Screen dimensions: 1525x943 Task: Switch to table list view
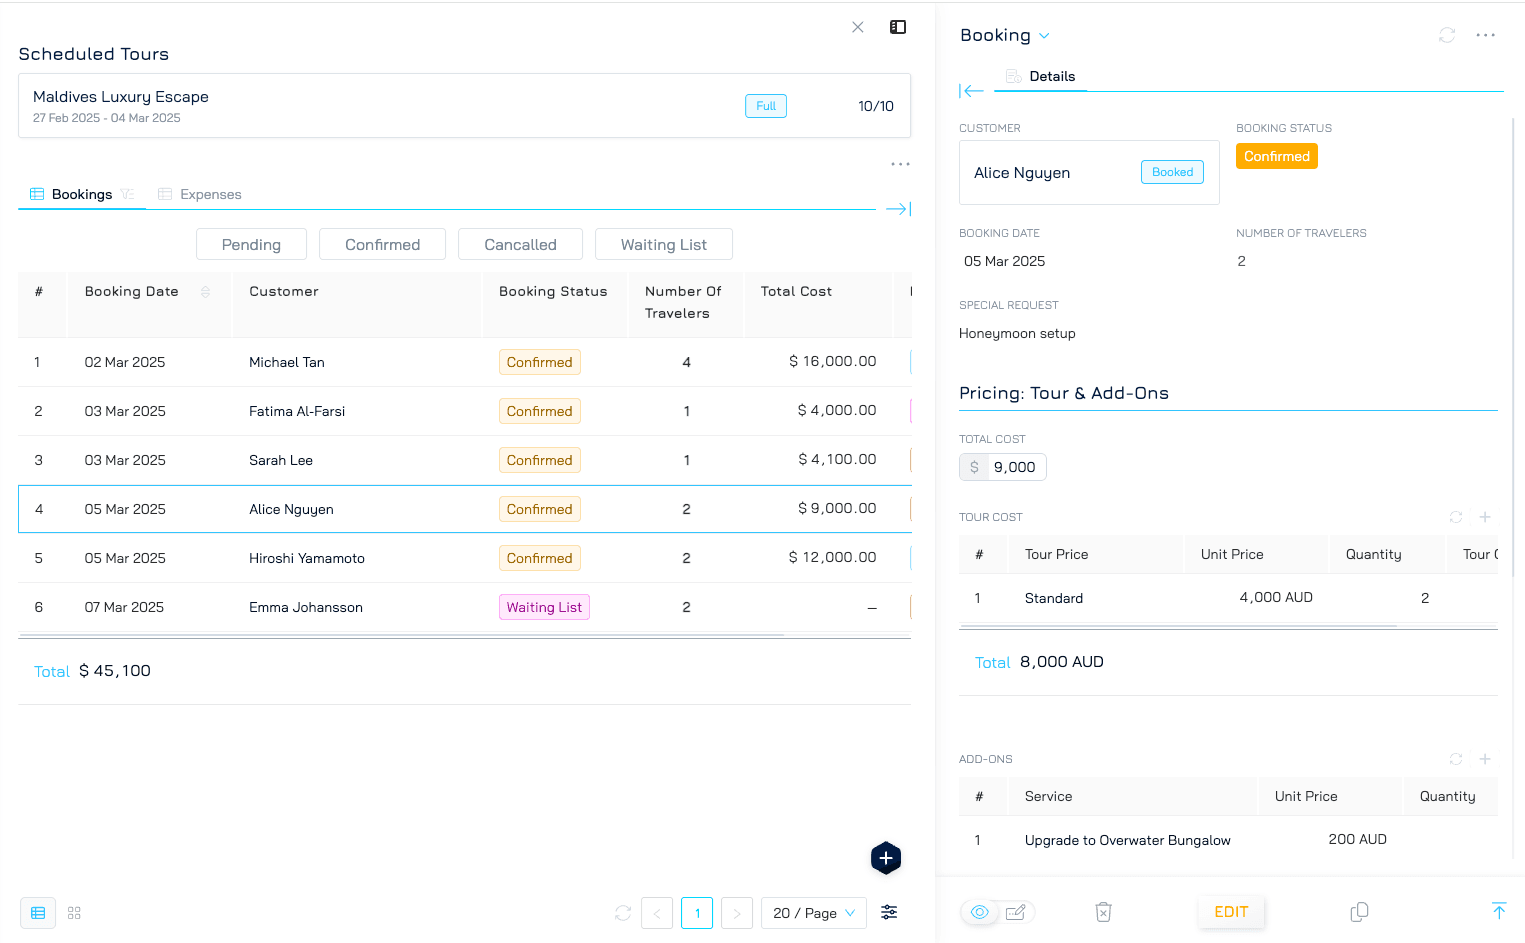click(38, 913)
